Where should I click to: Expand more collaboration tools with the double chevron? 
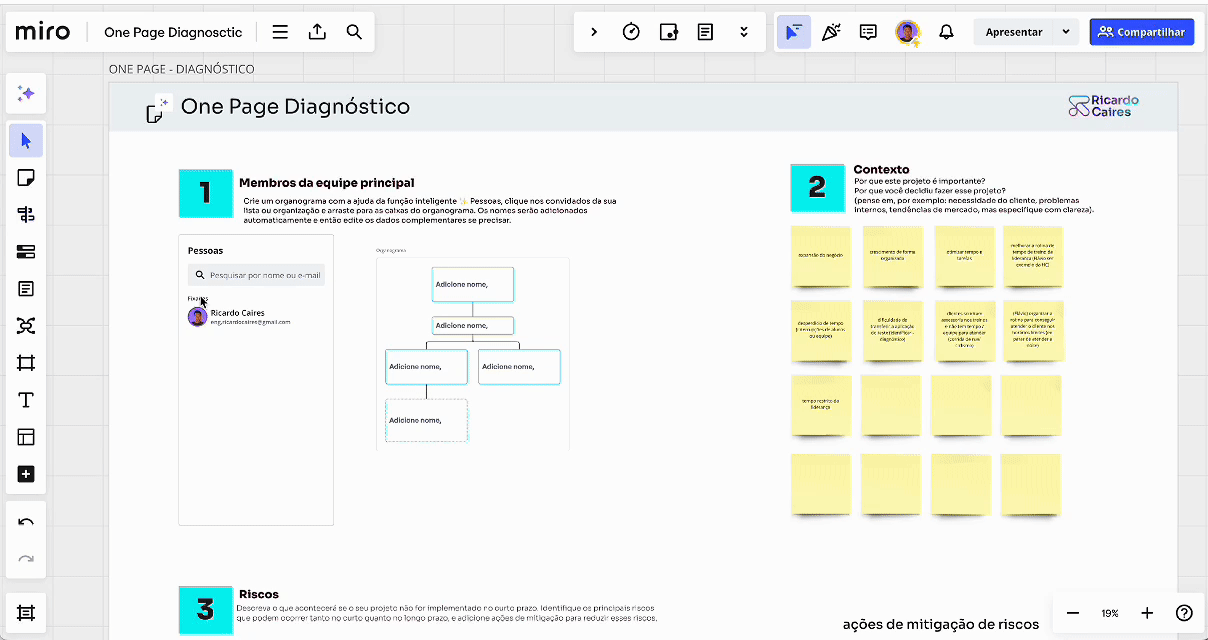coord(744,32)
